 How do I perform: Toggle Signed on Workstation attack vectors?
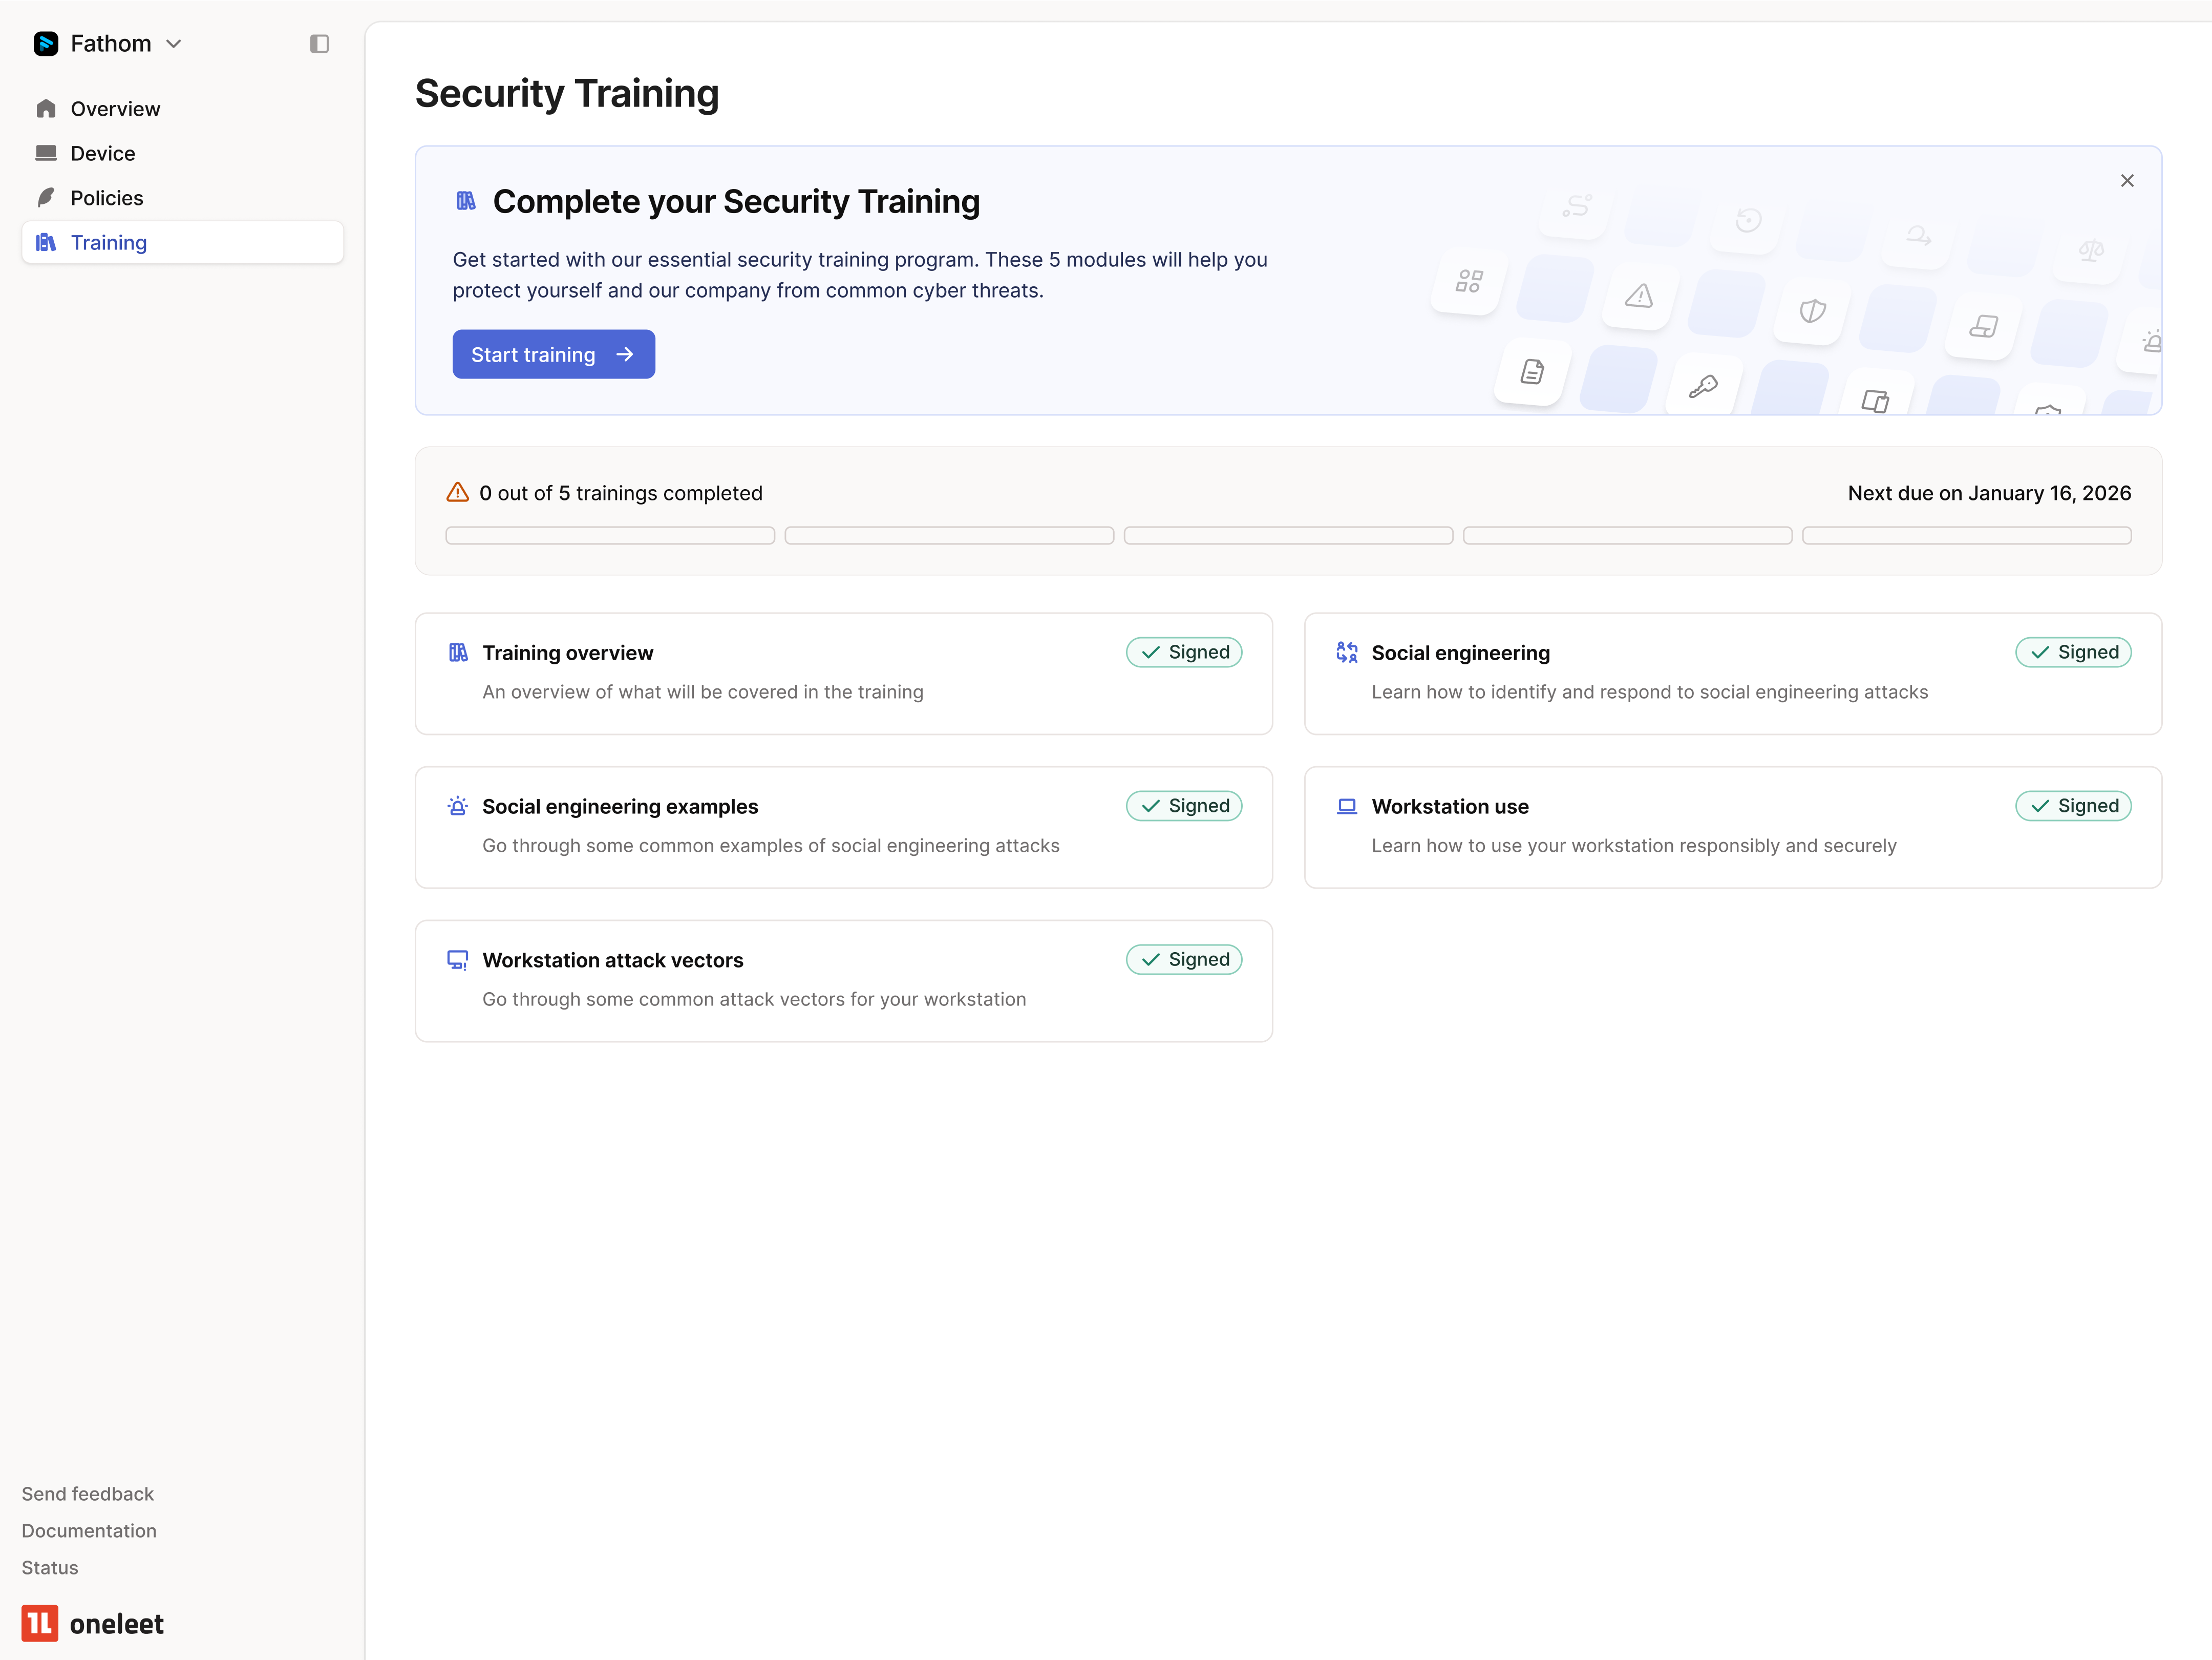[x=1184, y=959]
